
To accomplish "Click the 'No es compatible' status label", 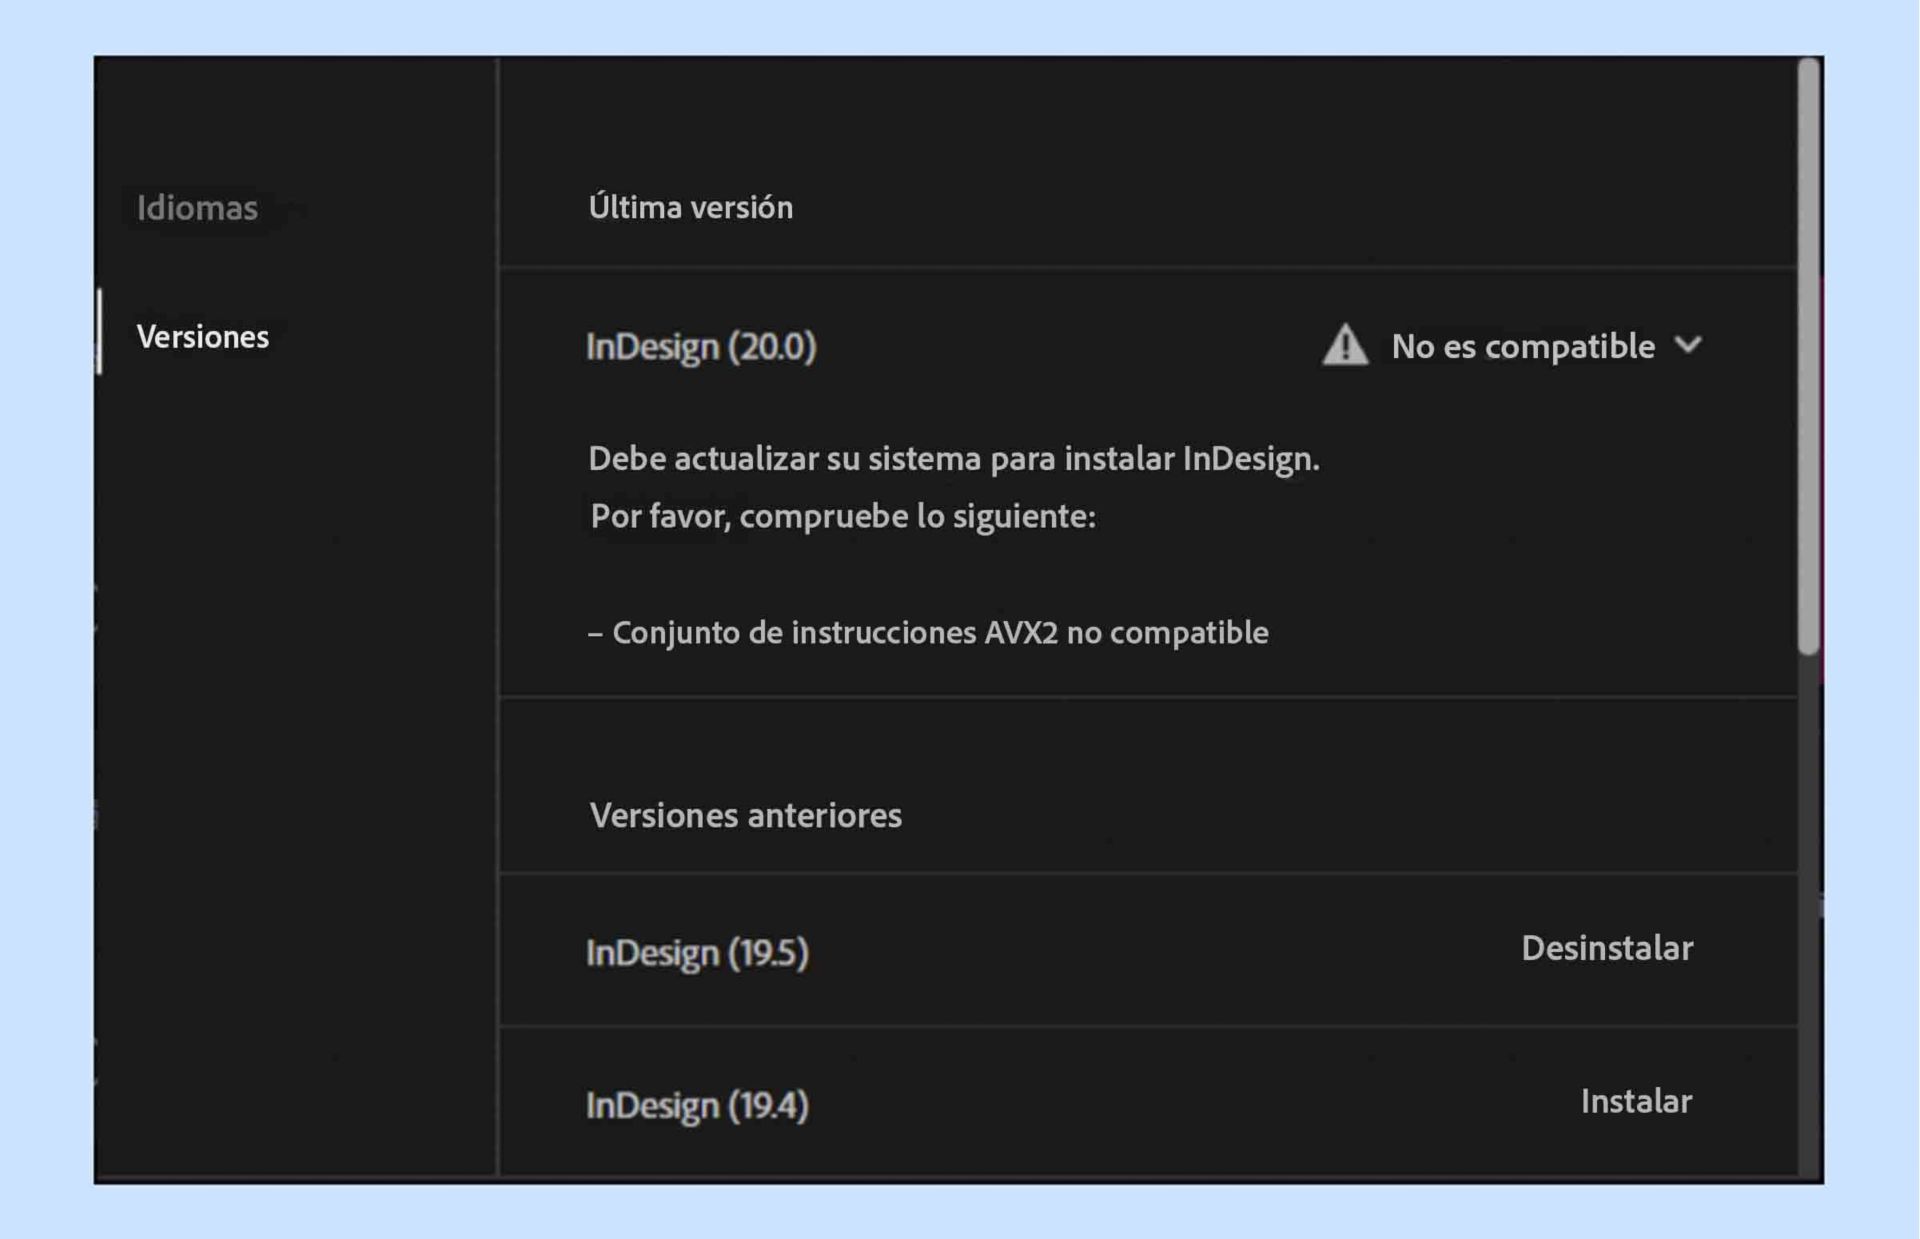I will point(1522,346).
